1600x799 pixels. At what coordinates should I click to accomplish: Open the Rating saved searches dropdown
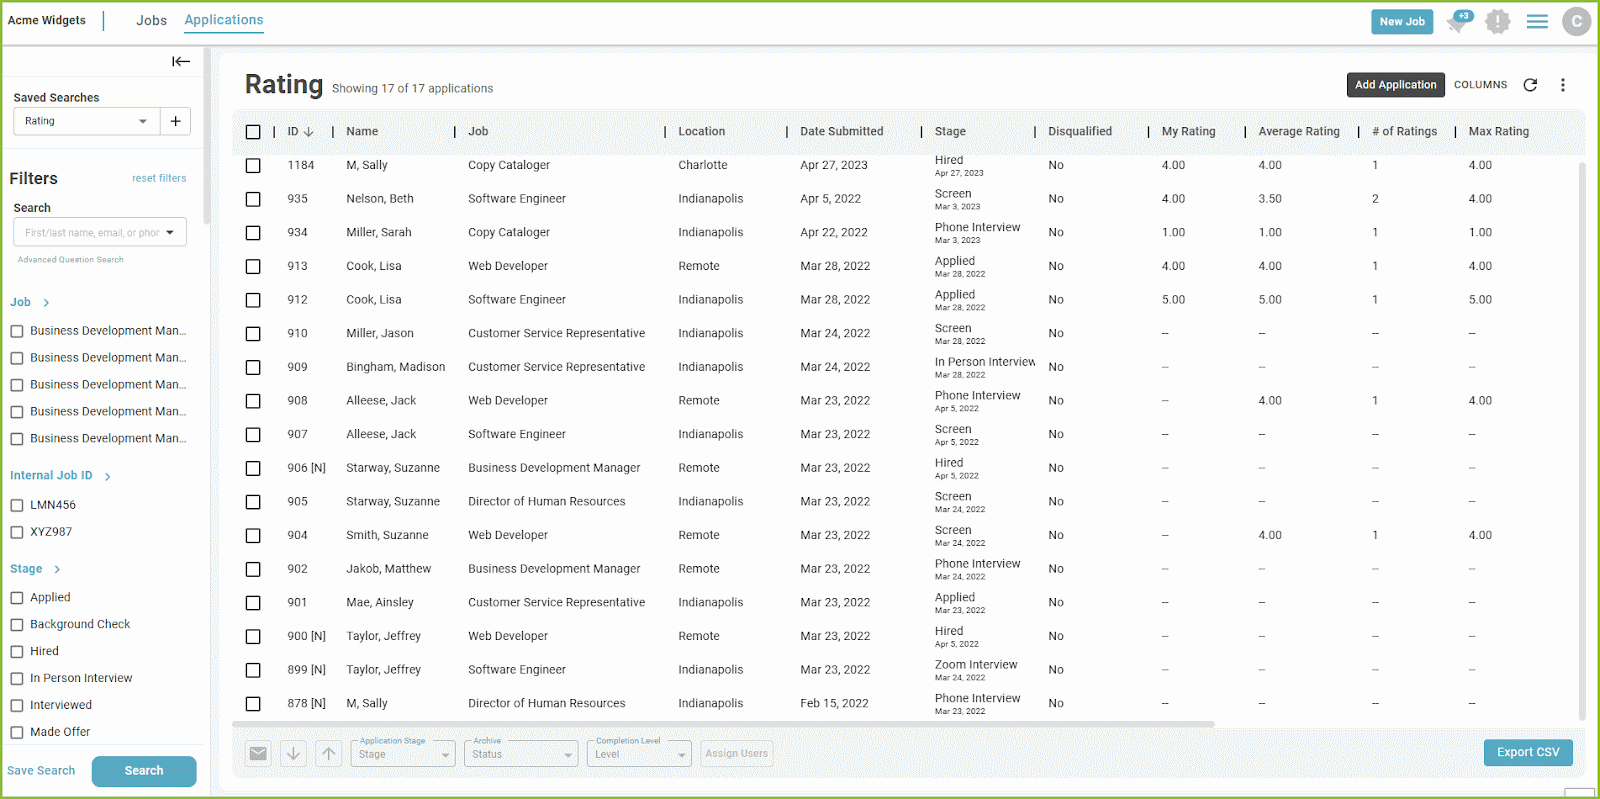pos(87,121)
